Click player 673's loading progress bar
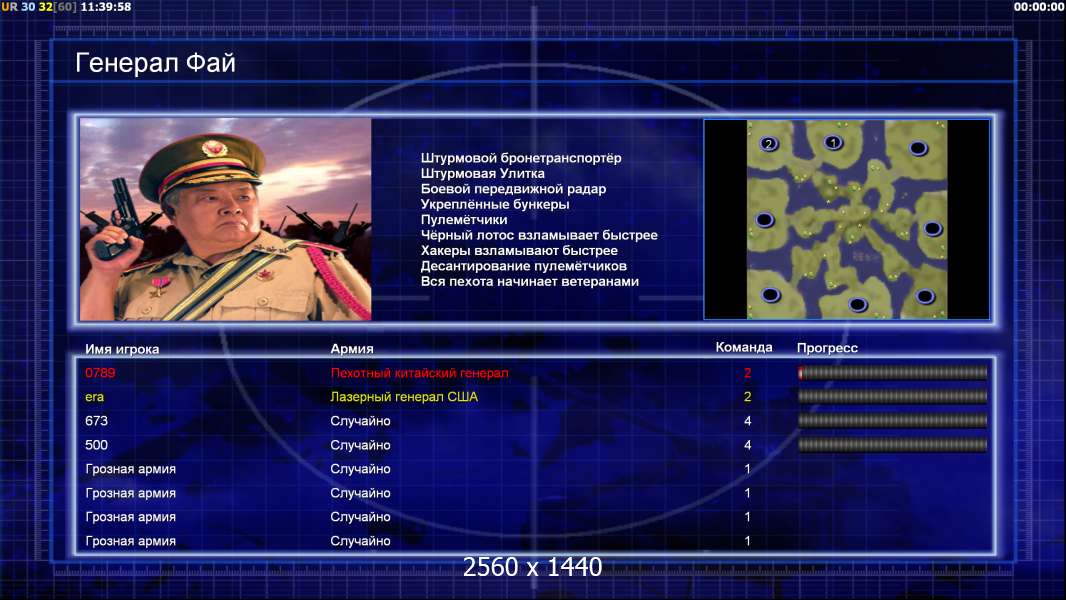 pyautogui.click(x=892, y=421)
